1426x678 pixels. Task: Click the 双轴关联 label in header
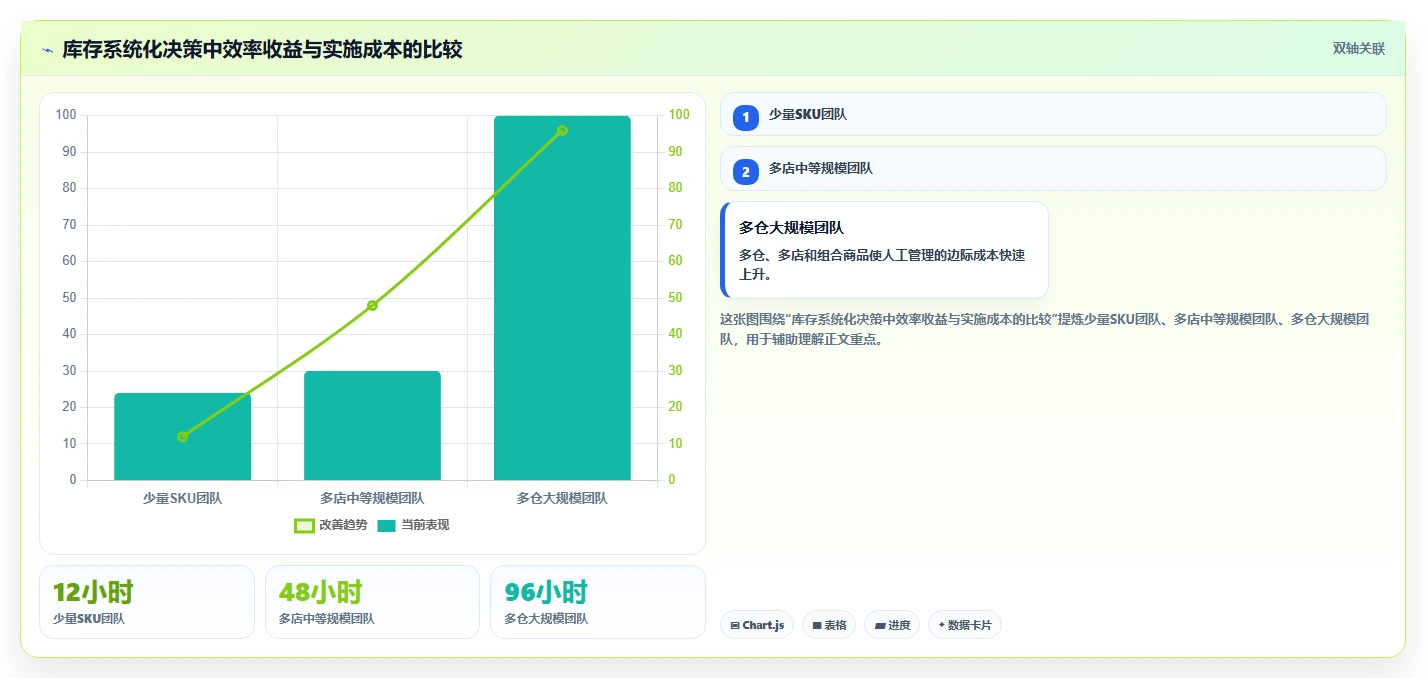[x=1359, y=48]
